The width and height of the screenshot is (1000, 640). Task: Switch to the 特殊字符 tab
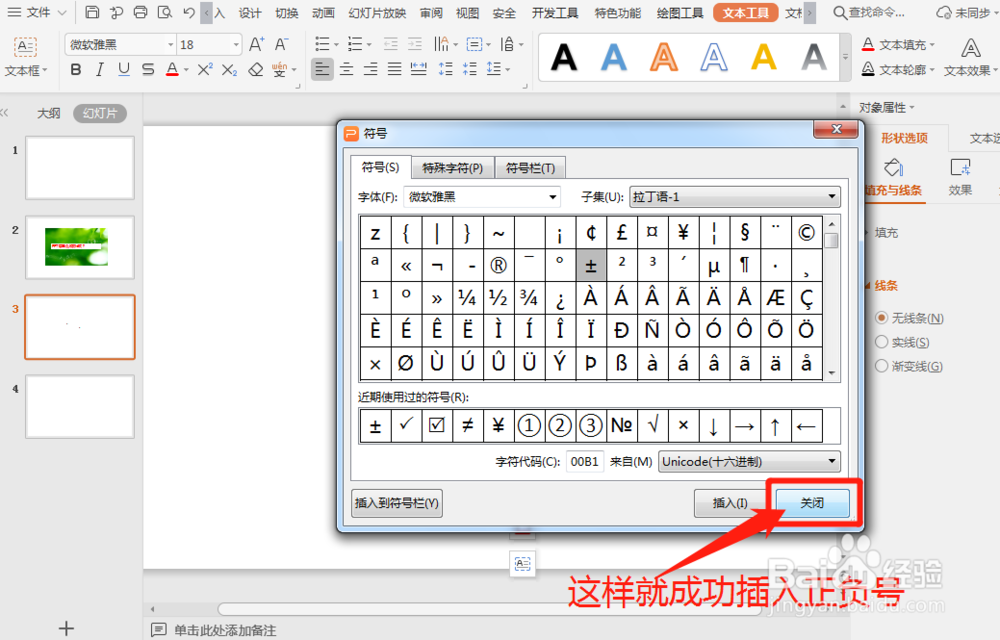click(x=451, y=167)
